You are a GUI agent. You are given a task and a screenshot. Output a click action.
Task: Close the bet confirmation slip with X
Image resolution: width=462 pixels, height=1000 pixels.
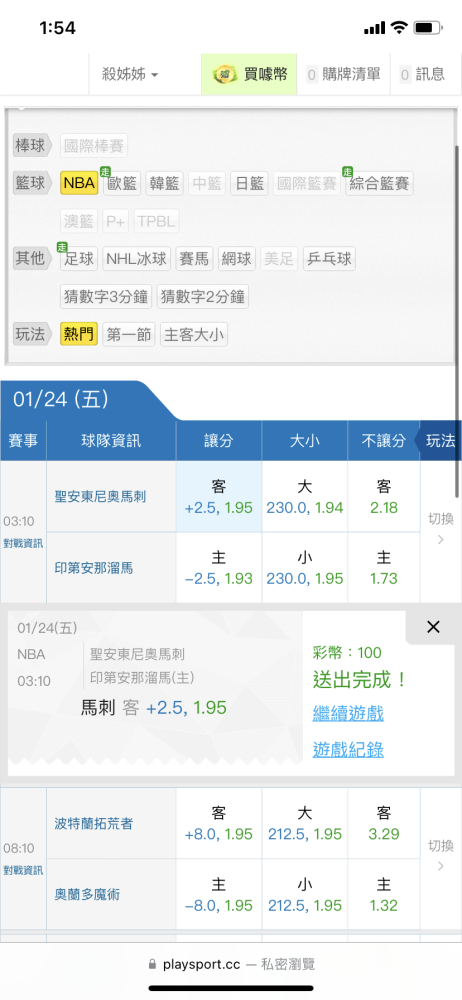pos(433,628)
